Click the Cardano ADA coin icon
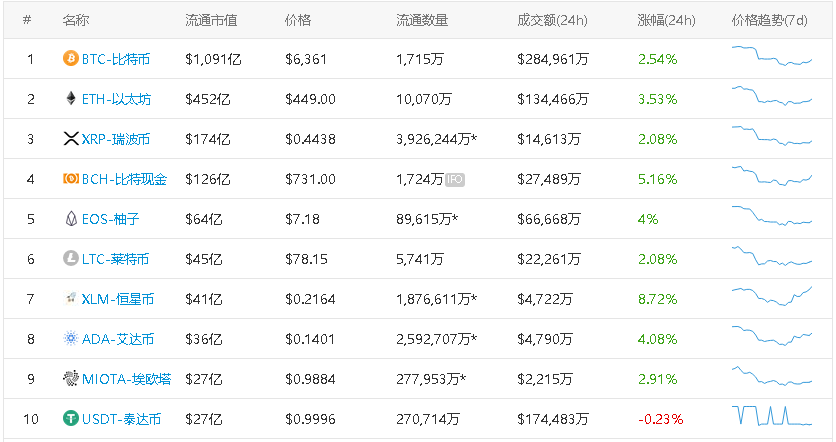The image size is (836, 442). pos(70,339)
